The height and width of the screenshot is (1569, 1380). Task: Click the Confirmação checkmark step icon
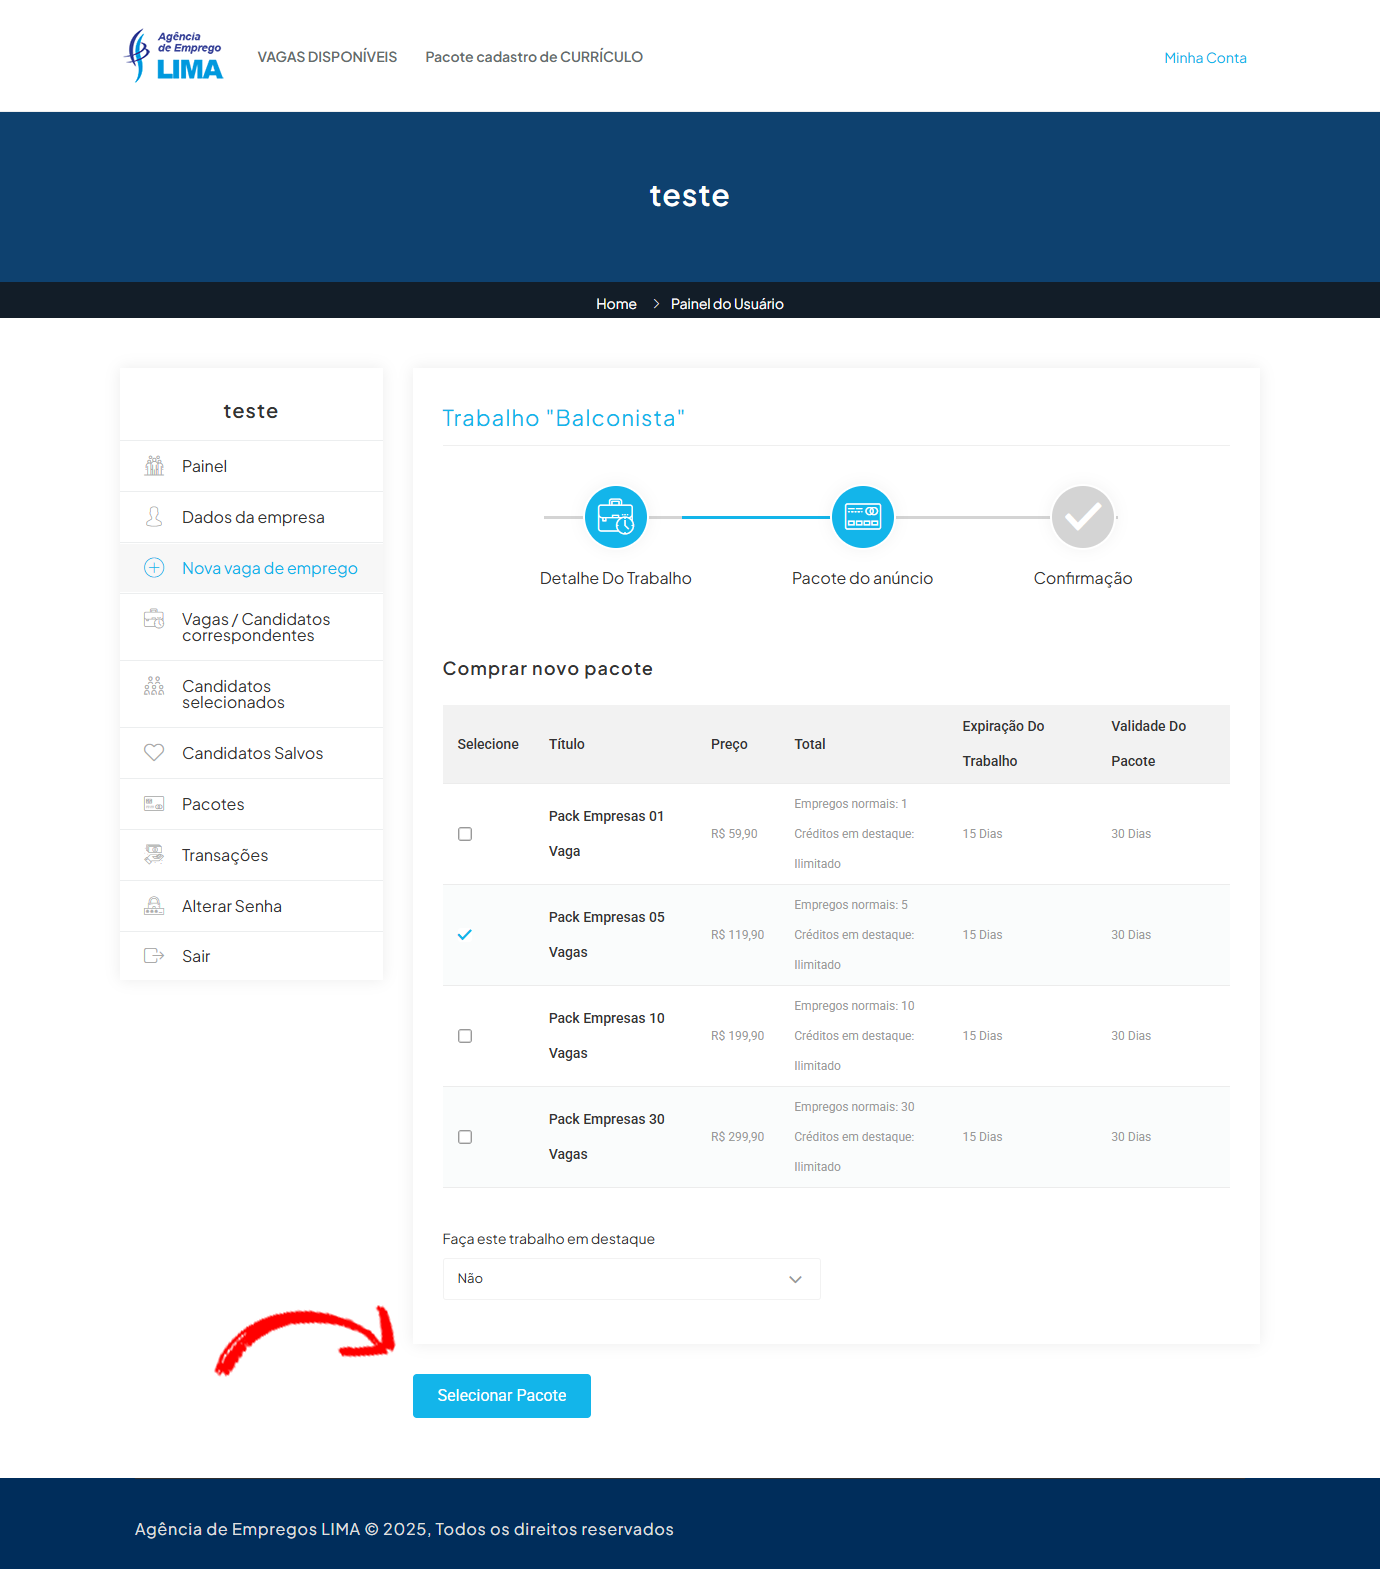[x=1082, y=517]
